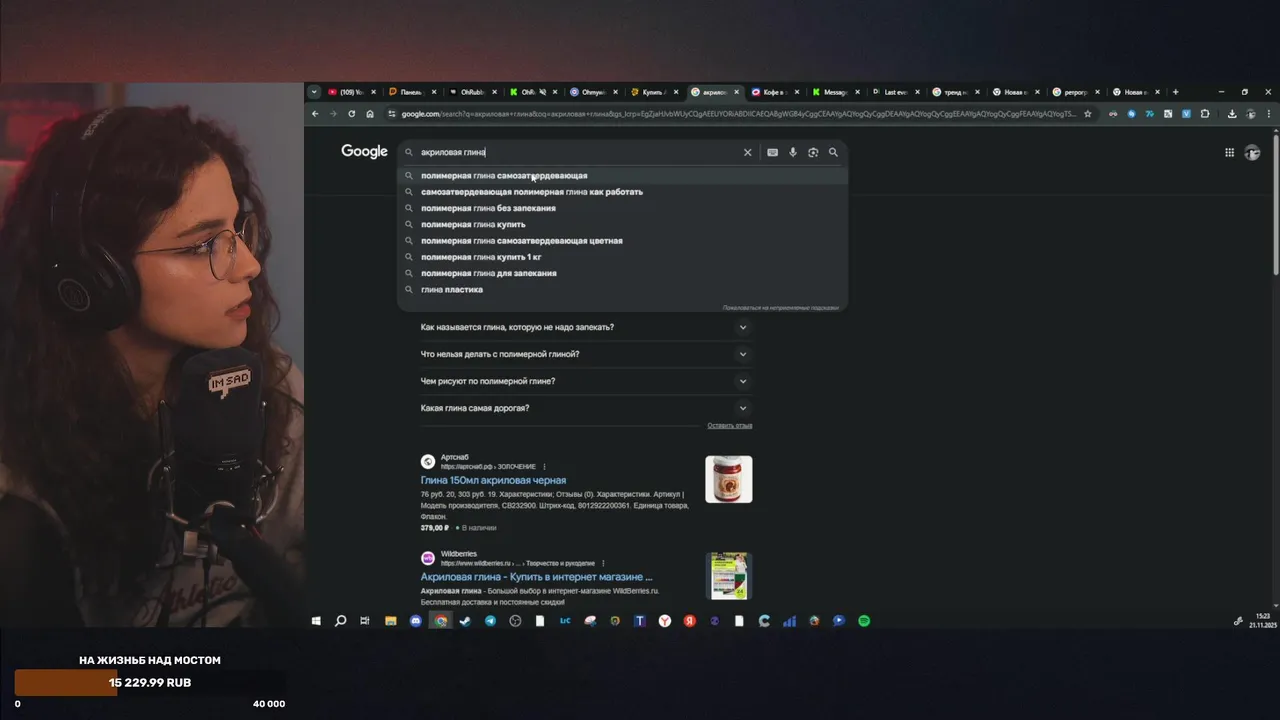Screen dimensions: 1280x720
Task: Expand 'Какая глина самая дорогая?' question
Action: click(586, 408)
